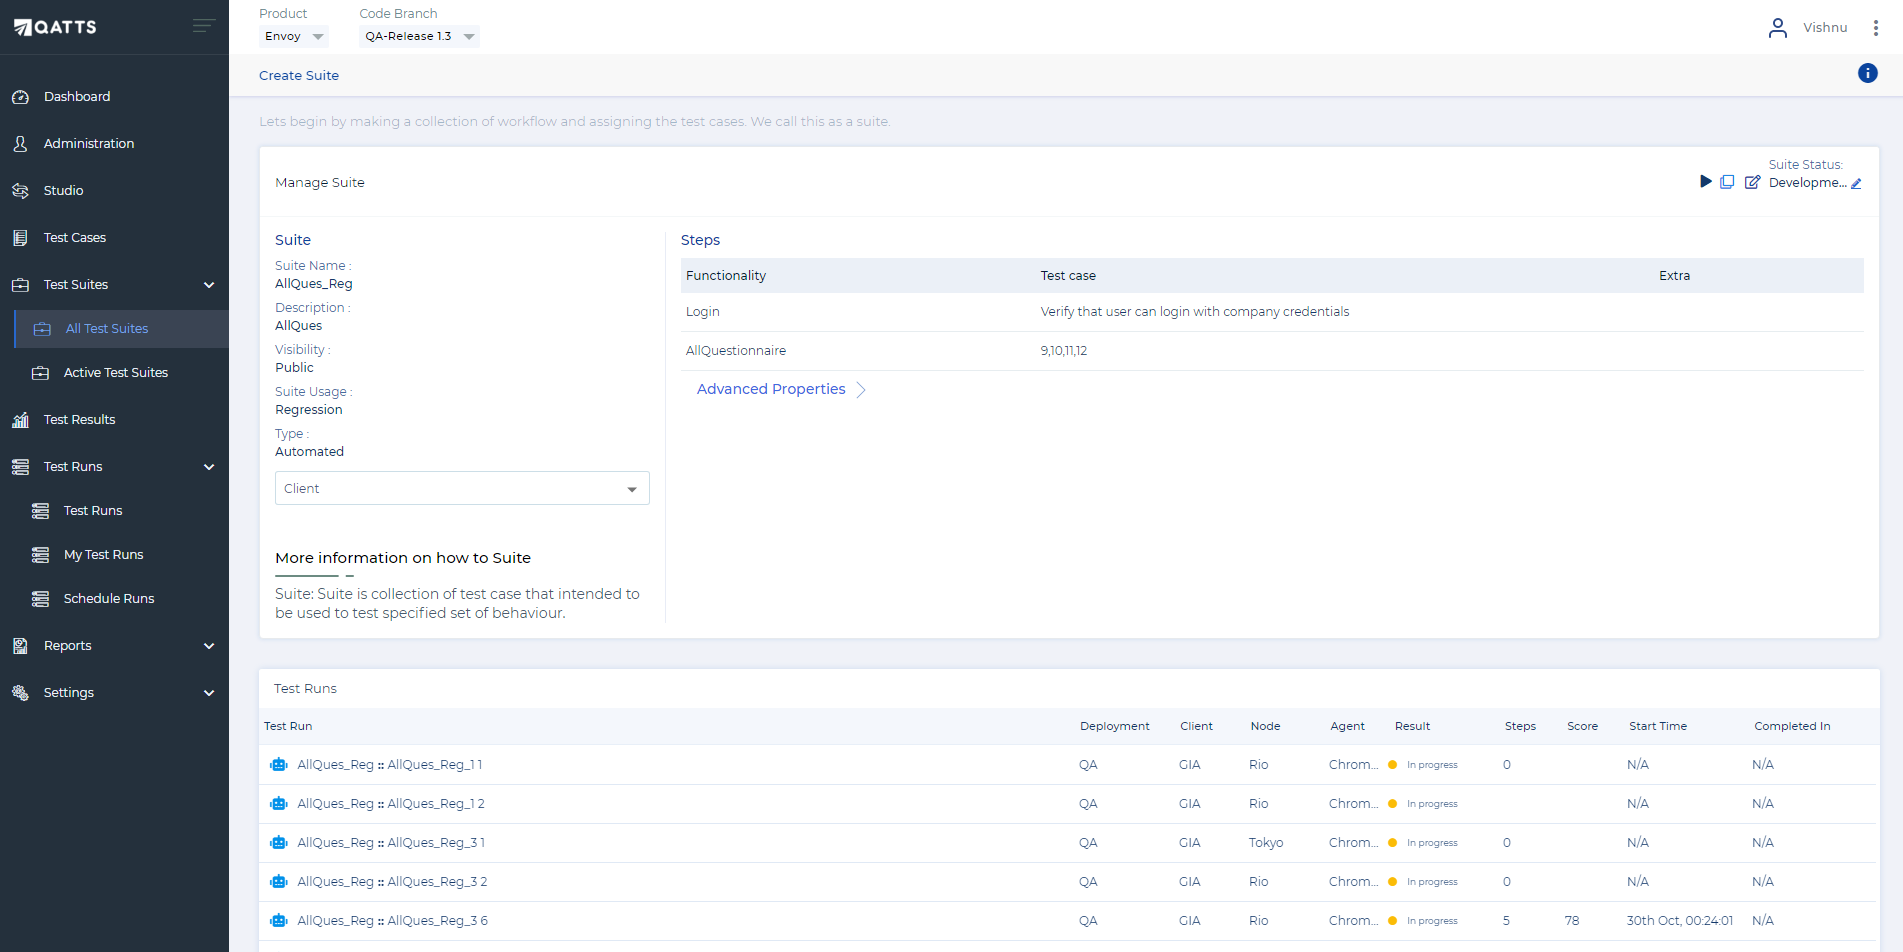1903x952 pixels.
Task: Click the hamburger icon above the sidebar
Action: click(x=203, y=27)
